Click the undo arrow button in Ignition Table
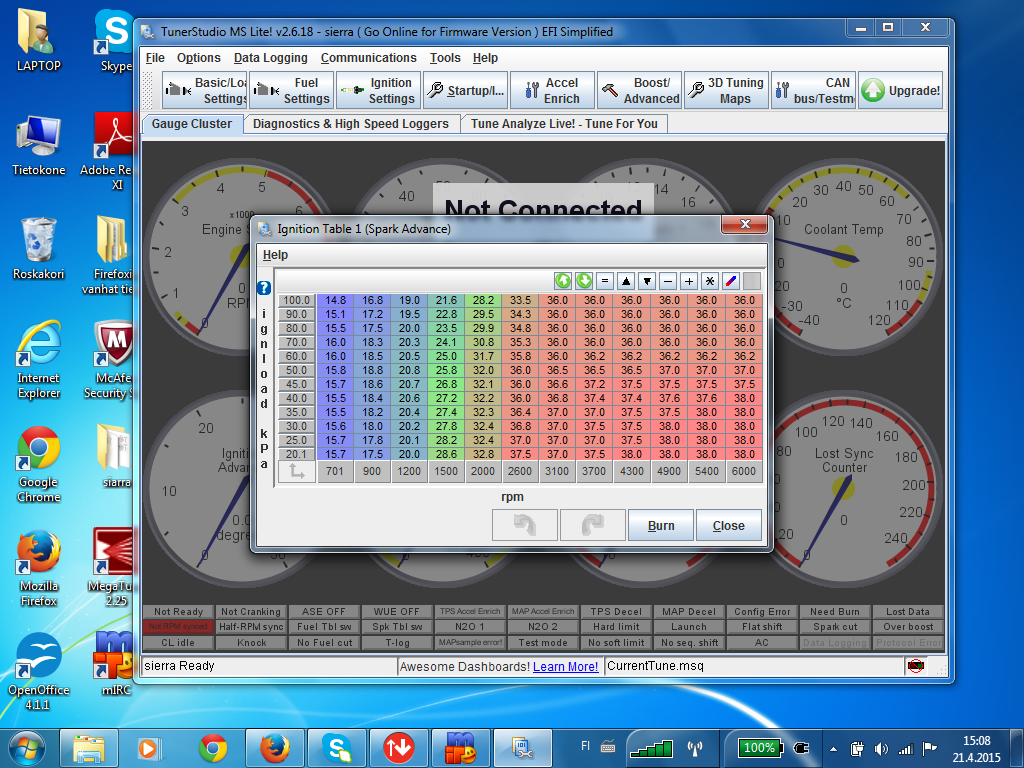 pos(525,525)
